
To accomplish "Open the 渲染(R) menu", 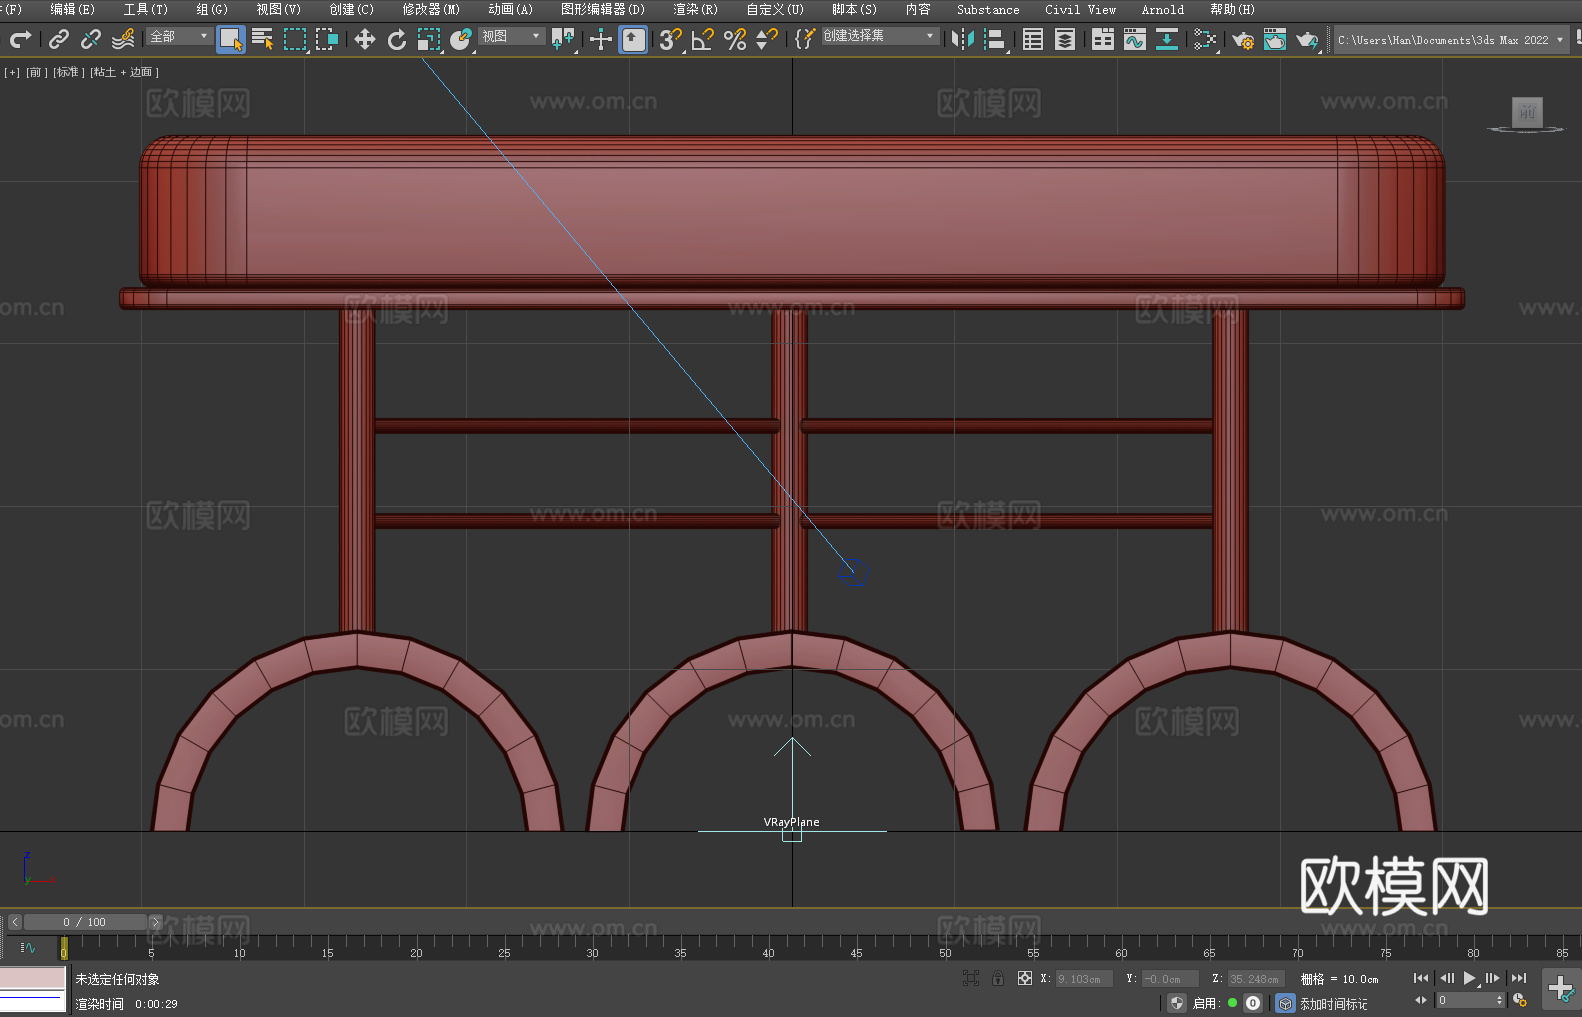I will click(x=695, y=9).
